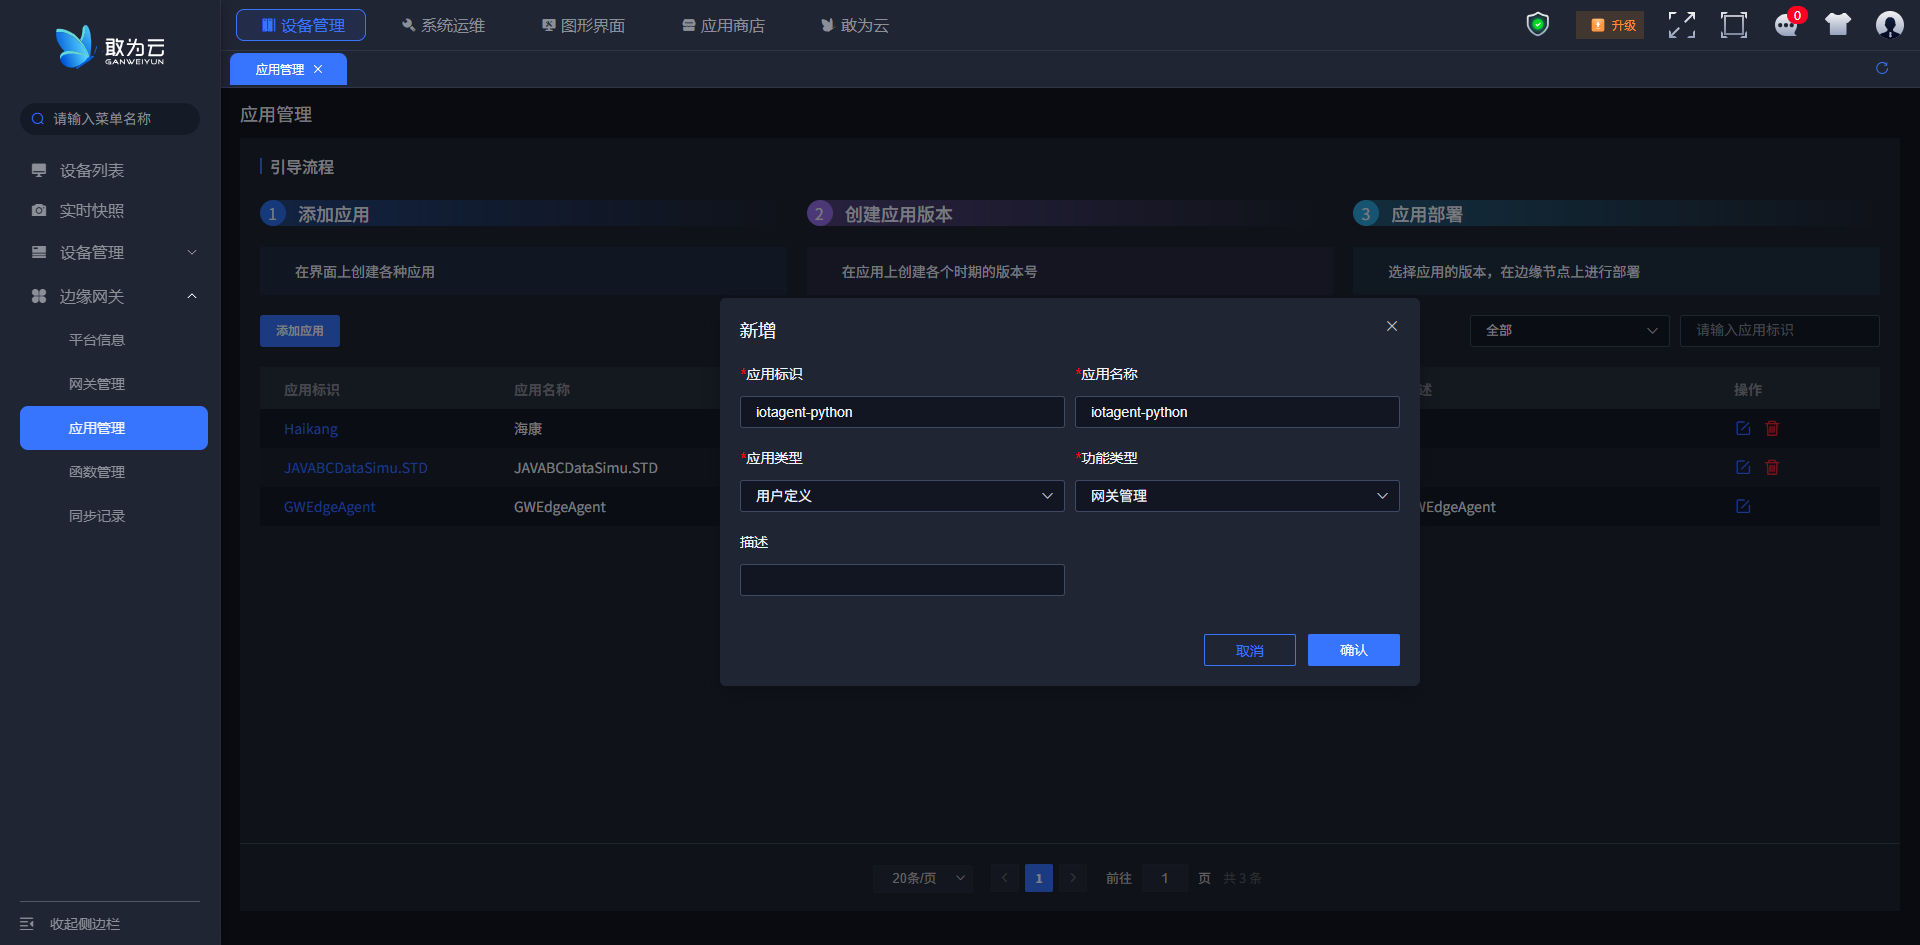The width and height of the screenshot is (1920, 945).
Task: Click the orange 升级 upgrade button
Action: pos(1610,25)
